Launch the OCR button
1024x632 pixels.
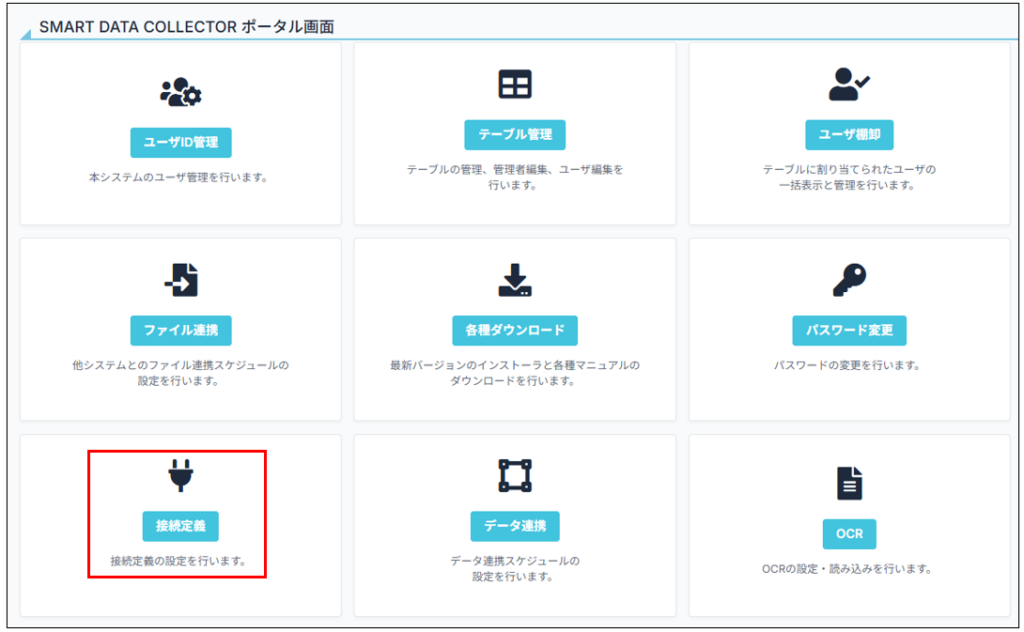[x=849, y=534]
